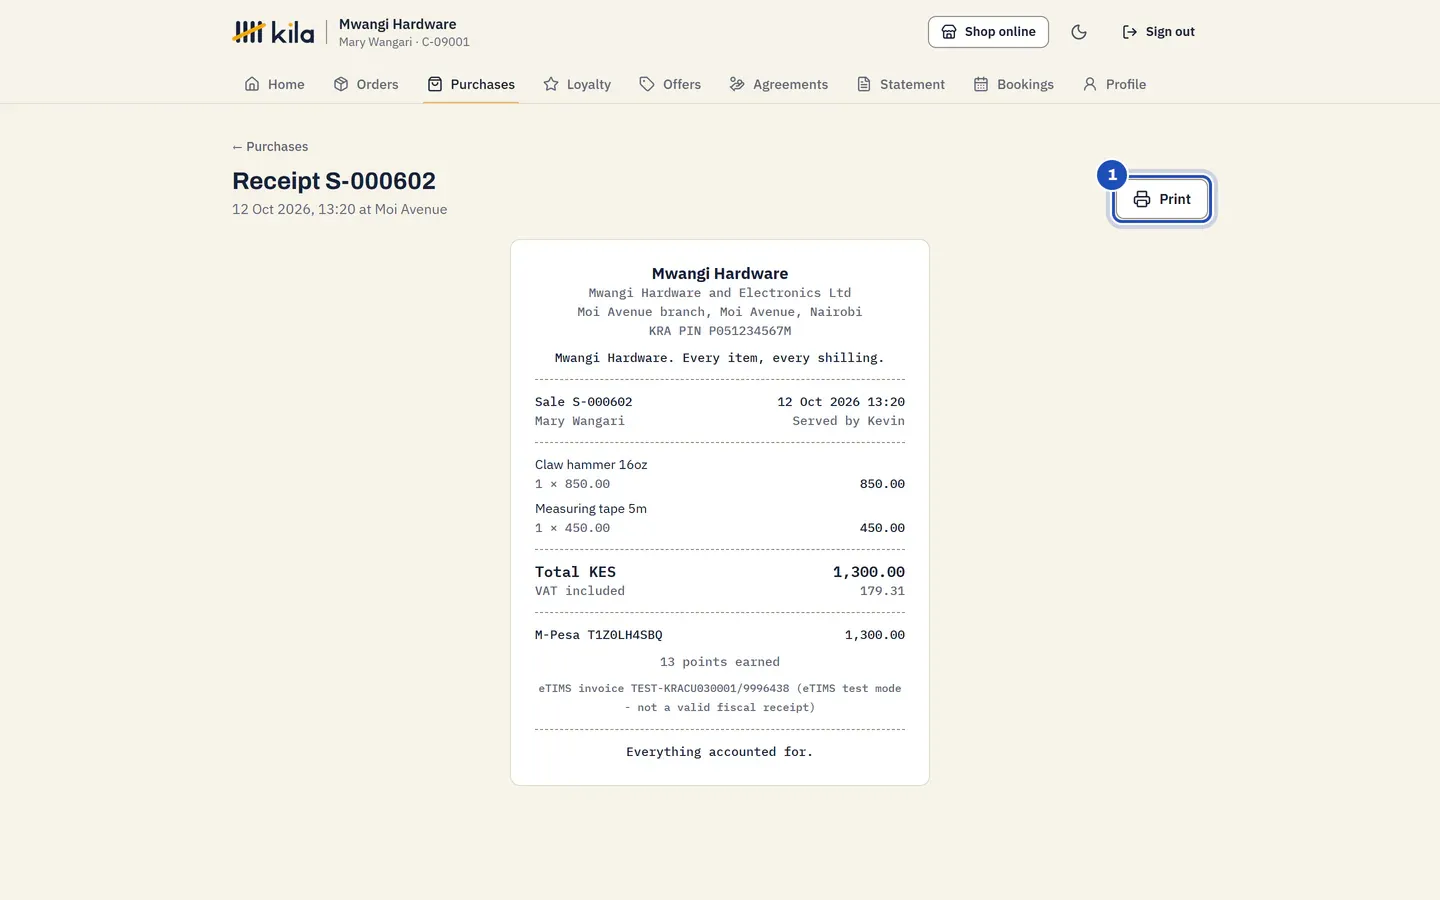Select the Purchases tab

click(x=471, y=84)
